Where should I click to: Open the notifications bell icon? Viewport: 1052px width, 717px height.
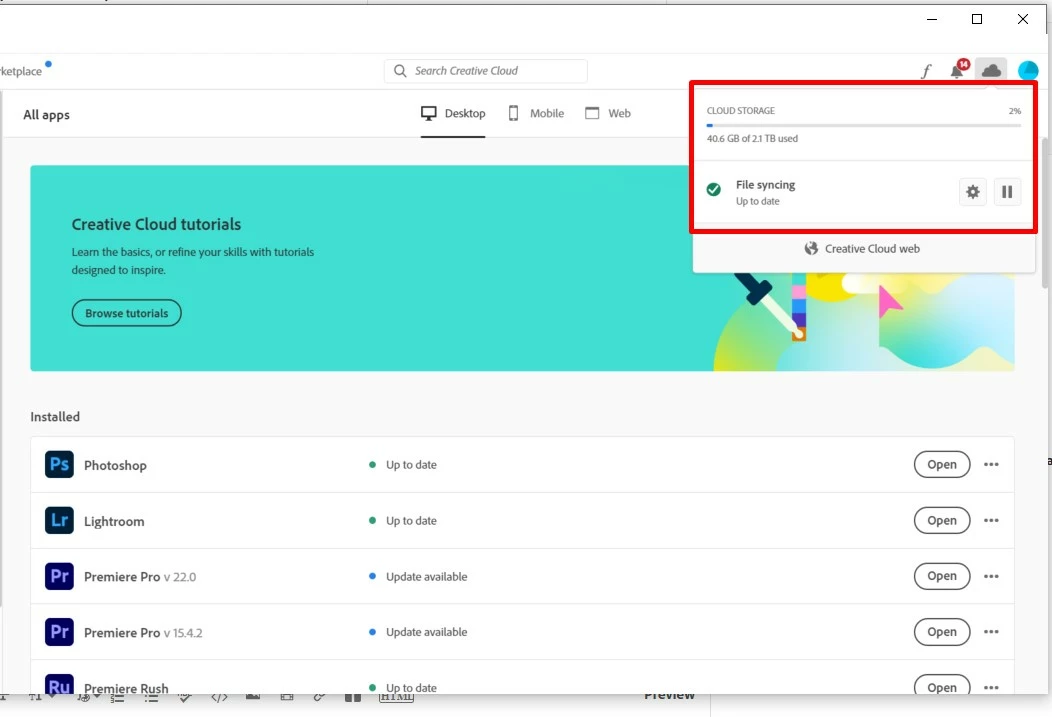pos(958,70)
